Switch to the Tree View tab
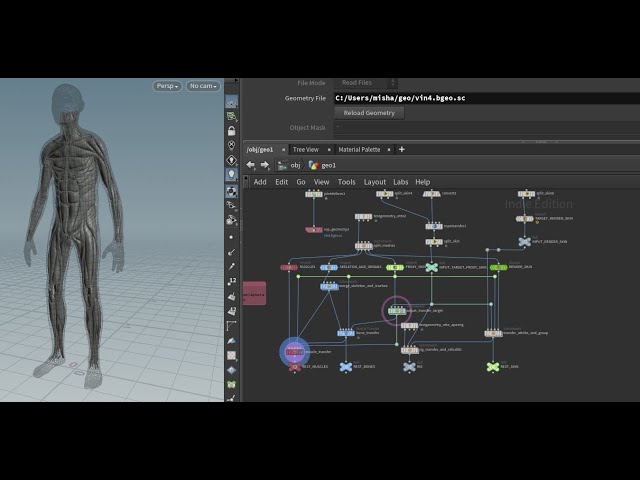Viewport: 640px width, 480px height. [x=306, y=150]
